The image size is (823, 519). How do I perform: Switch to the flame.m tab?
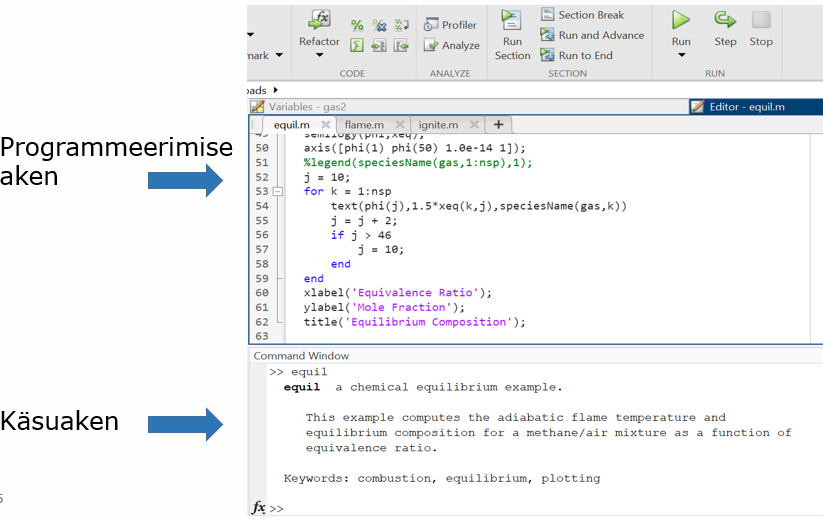click(364, 125)
